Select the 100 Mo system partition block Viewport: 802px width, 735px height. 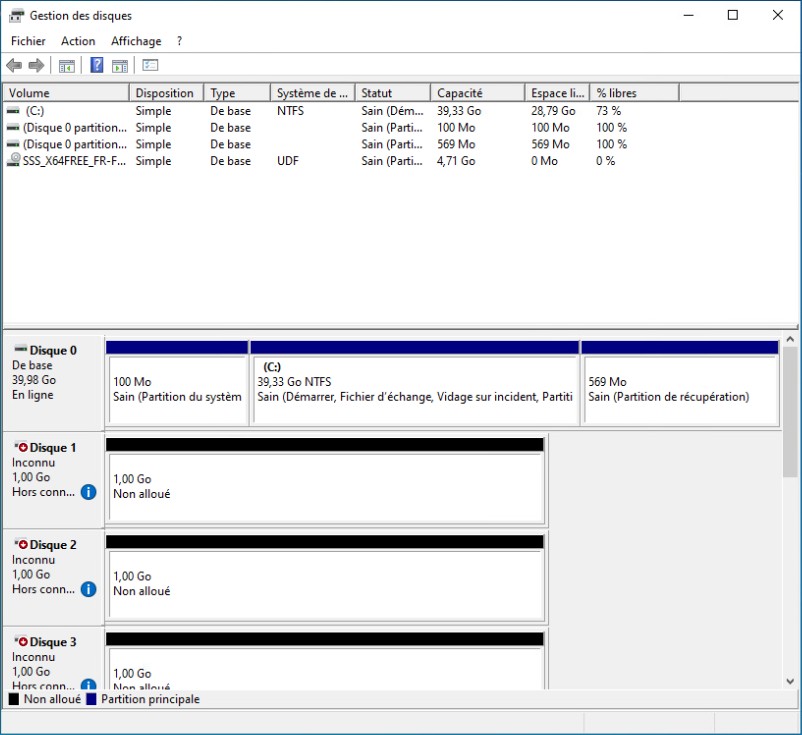(177, 383)
